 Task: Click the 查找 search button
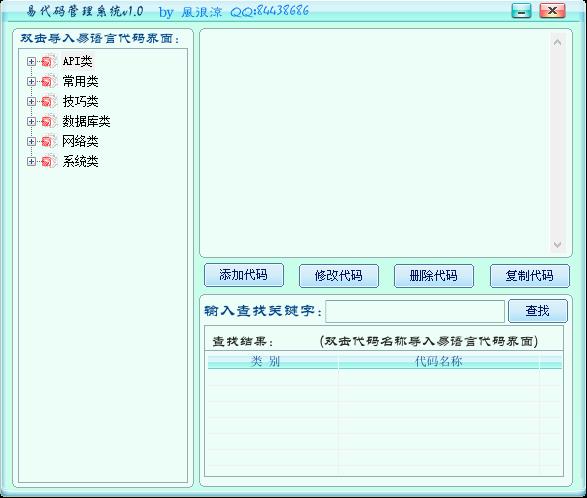[538, 311]
